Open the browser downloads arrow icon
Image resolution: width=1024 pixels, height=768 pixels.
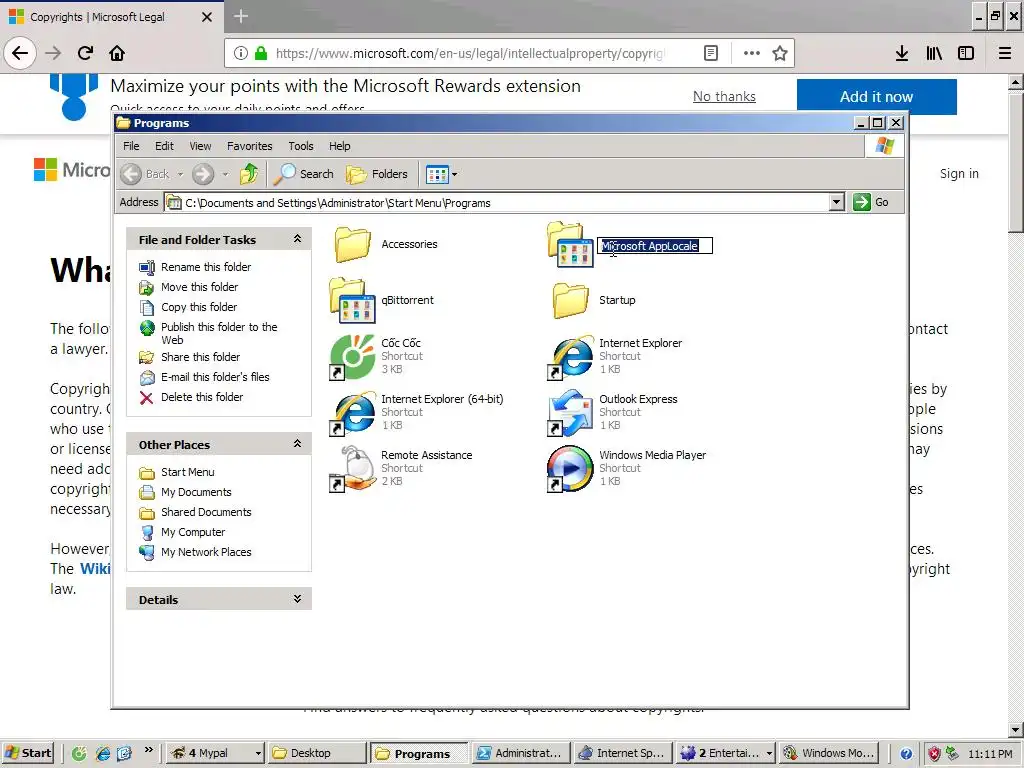[902, 53]
